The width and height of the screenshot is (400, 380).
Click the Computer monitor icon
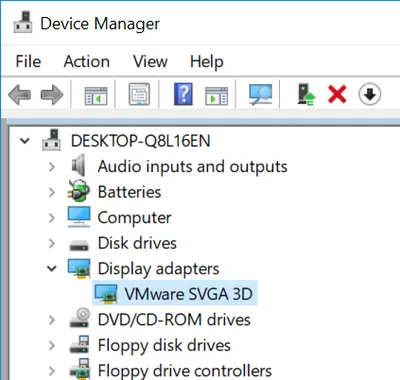pos(79,217)
